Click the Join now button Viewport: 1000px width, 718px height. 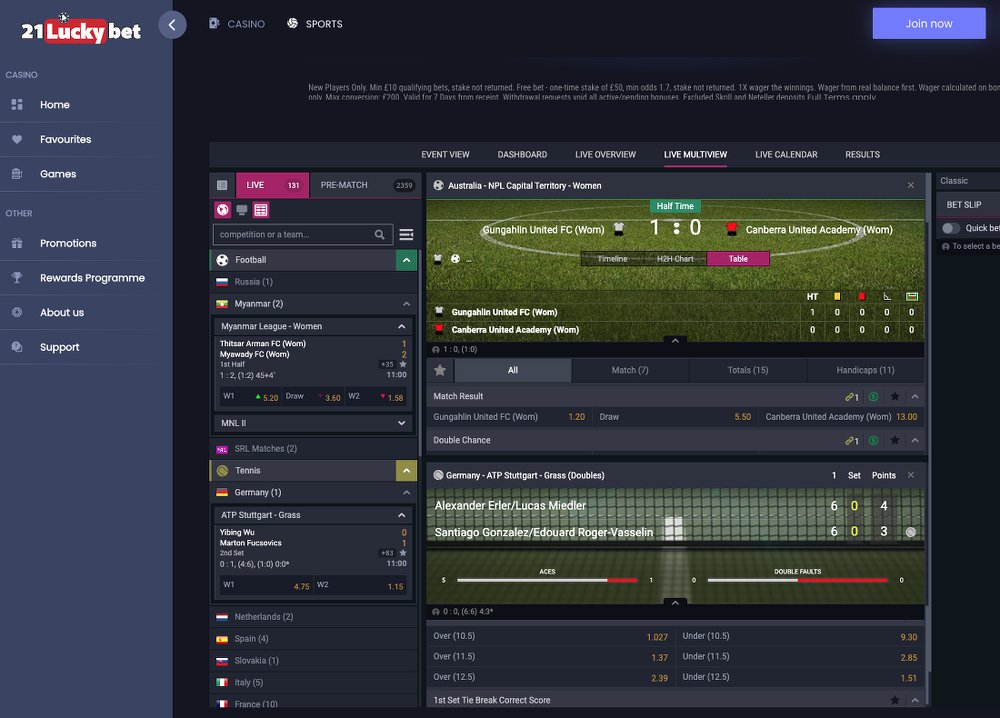929,24
